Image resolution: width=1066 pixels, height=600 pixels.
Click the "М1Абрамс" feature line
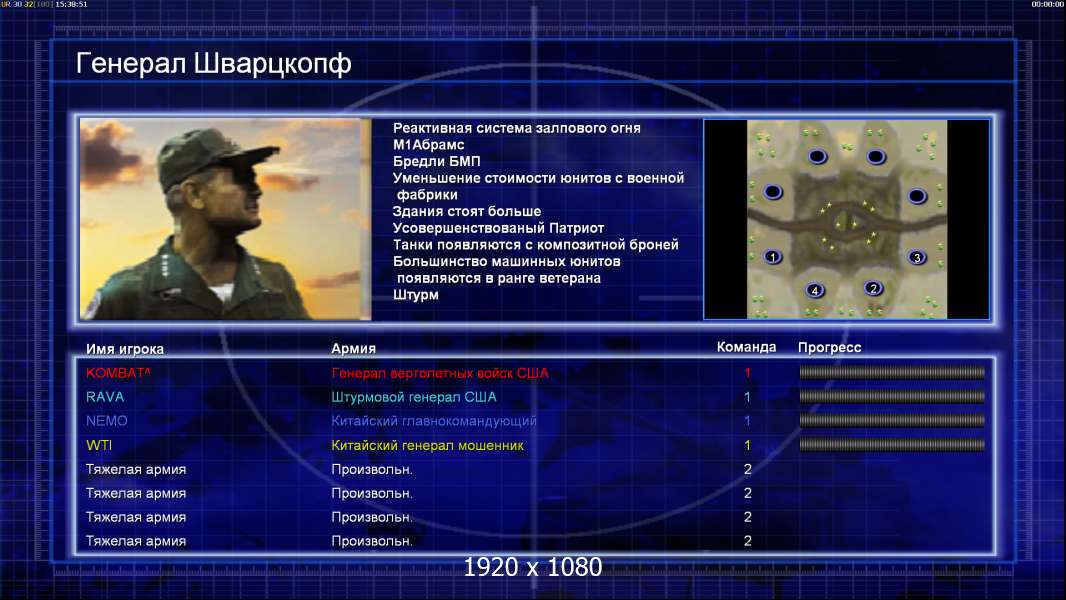pyautogui.click(x=428, y=145)
